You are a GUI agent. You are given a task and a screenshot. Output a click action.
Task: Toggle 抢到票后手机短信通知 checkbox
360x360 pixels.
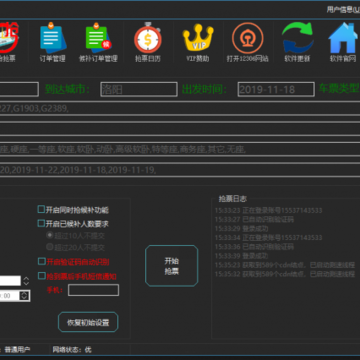coord(41,276)
